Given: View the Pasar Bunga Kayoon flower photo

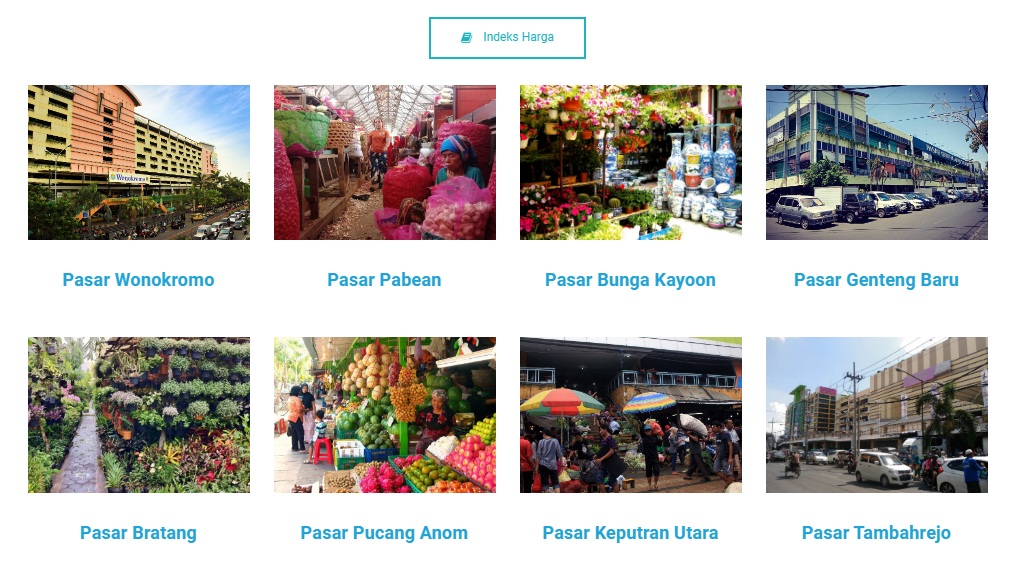Looking at the screenshot, I should 631,162.
